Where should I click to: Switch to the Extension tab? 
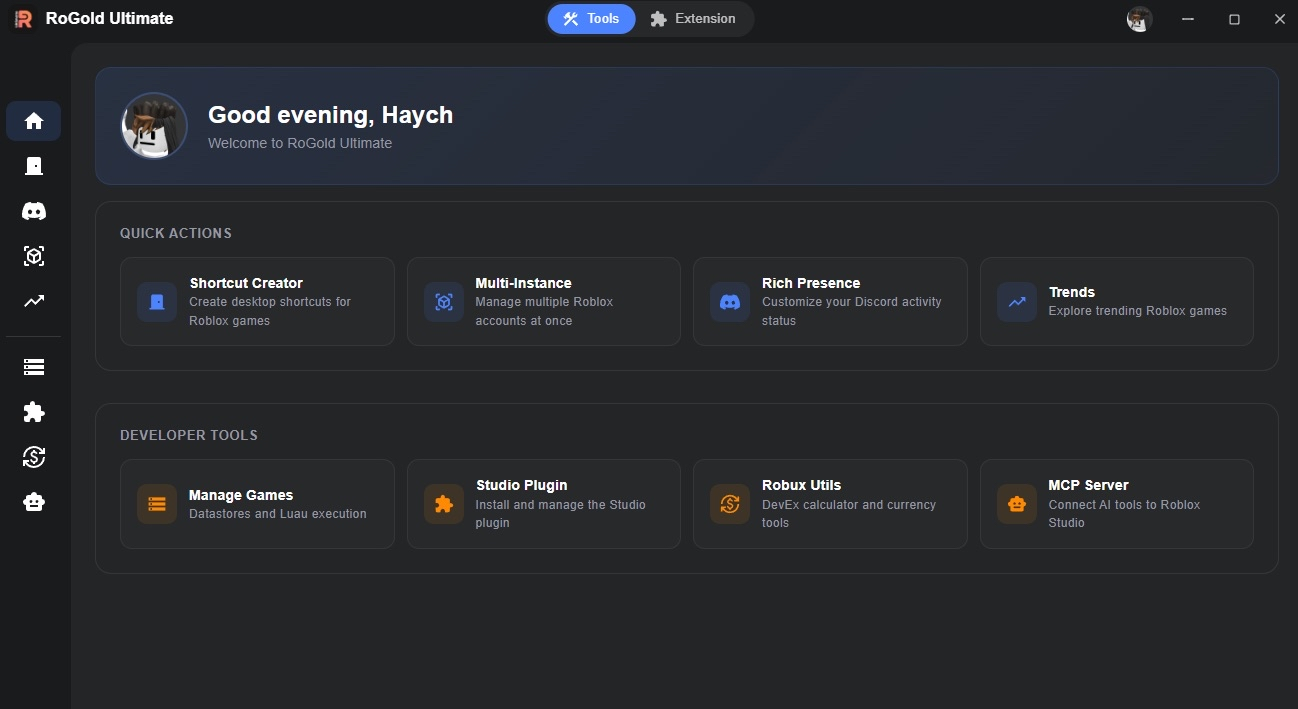point(693,19)
